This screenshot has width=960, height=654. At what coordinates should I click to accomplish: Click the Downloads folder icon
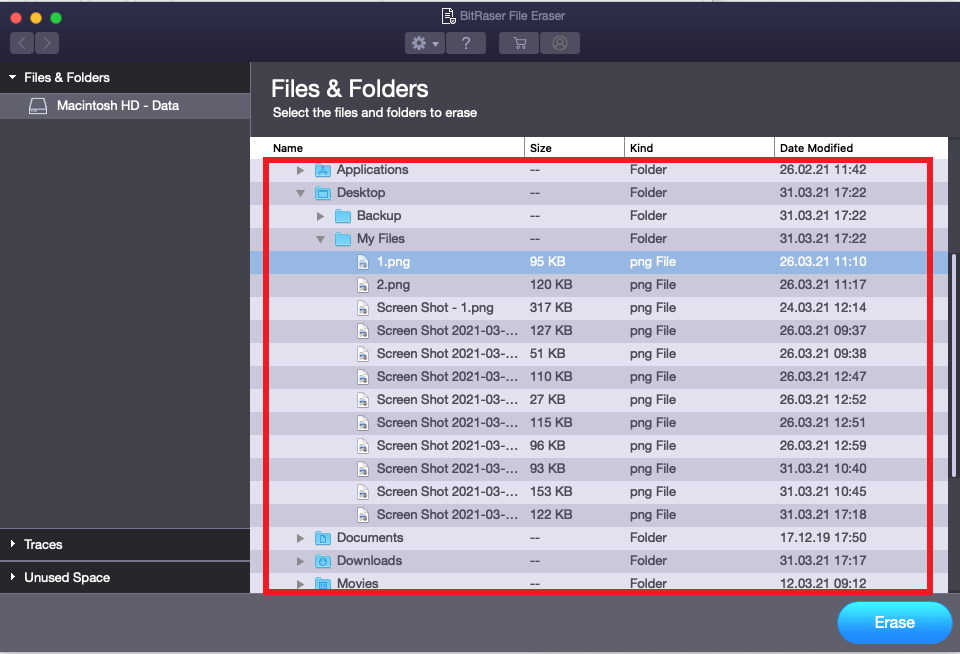pyautogui.click(x=323, y=561)
